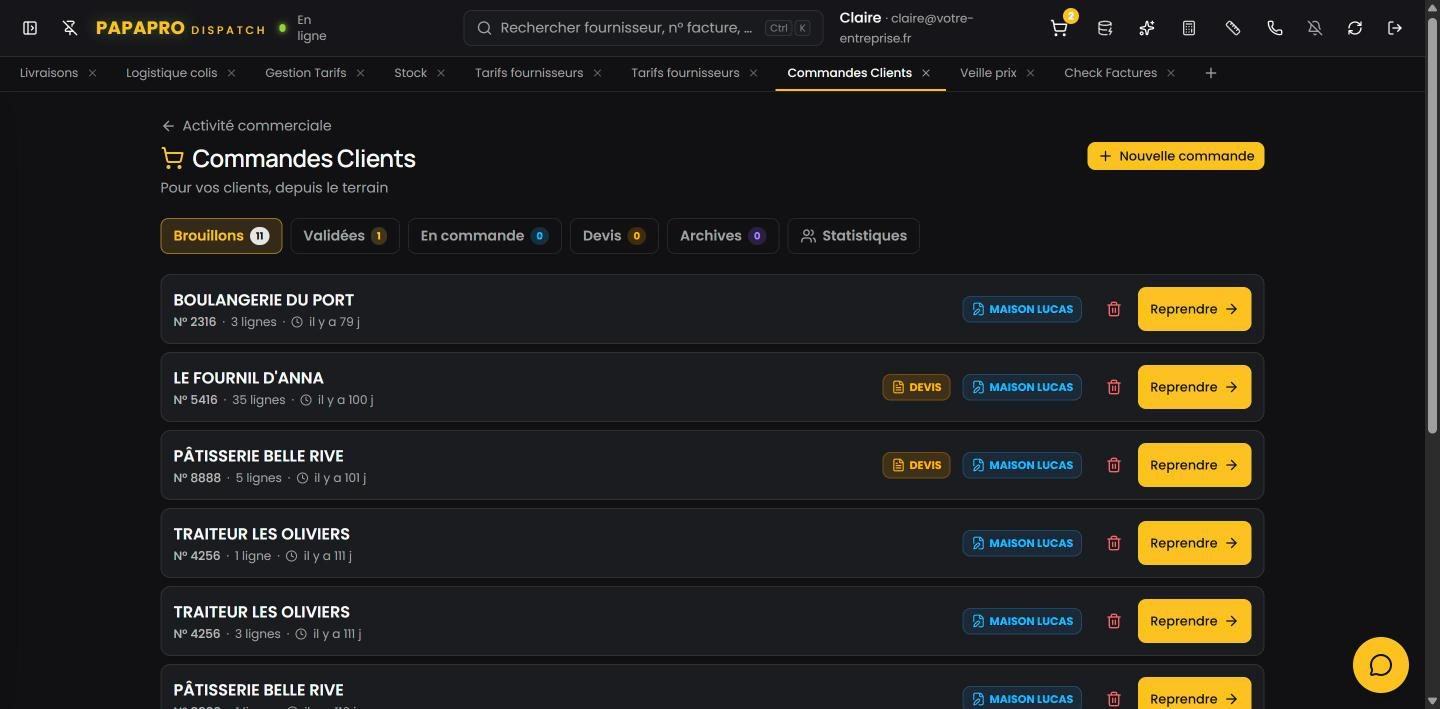Viewport: 1440px width, 709px height.
Task: Click DEVIS badge on PÂTISSERIE BELLE RIVE 8888
Action: (x=916, y=465)
